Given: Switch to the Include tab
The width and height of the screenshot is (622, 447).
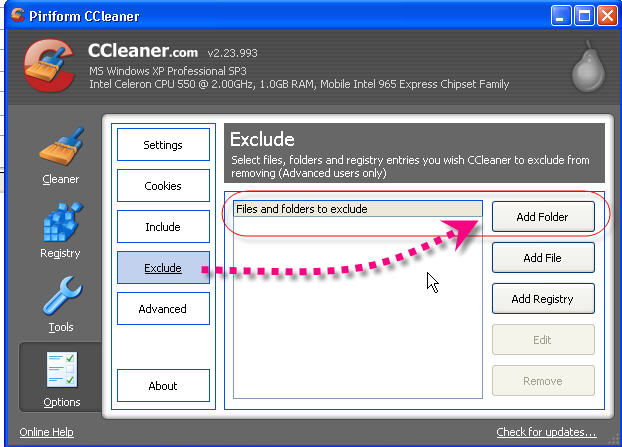Looking at the screenshot, I should tap(163, 226).
